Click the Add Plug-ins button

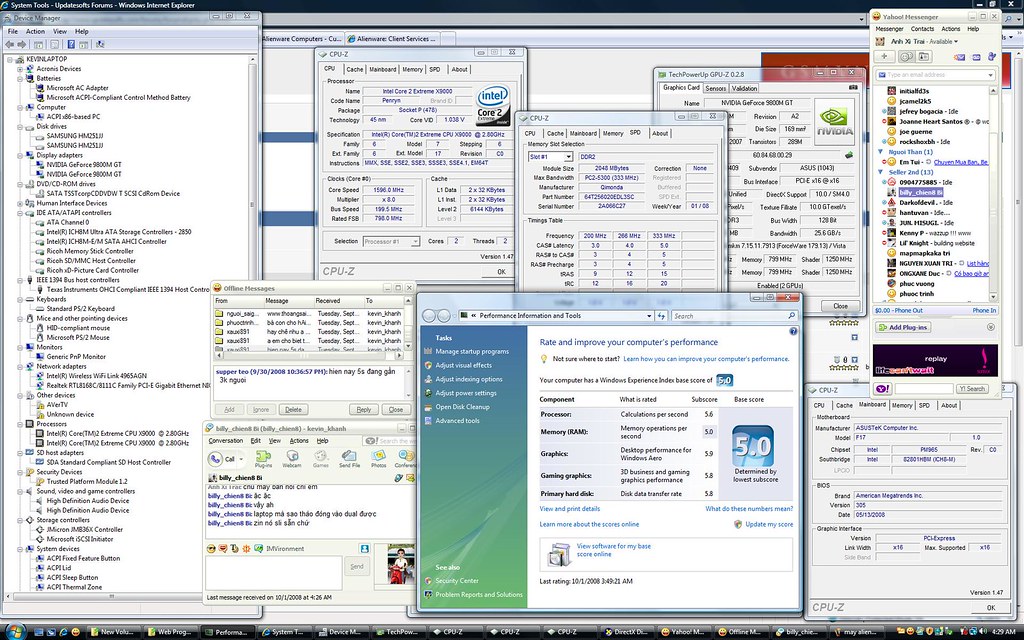click(903, 327)
